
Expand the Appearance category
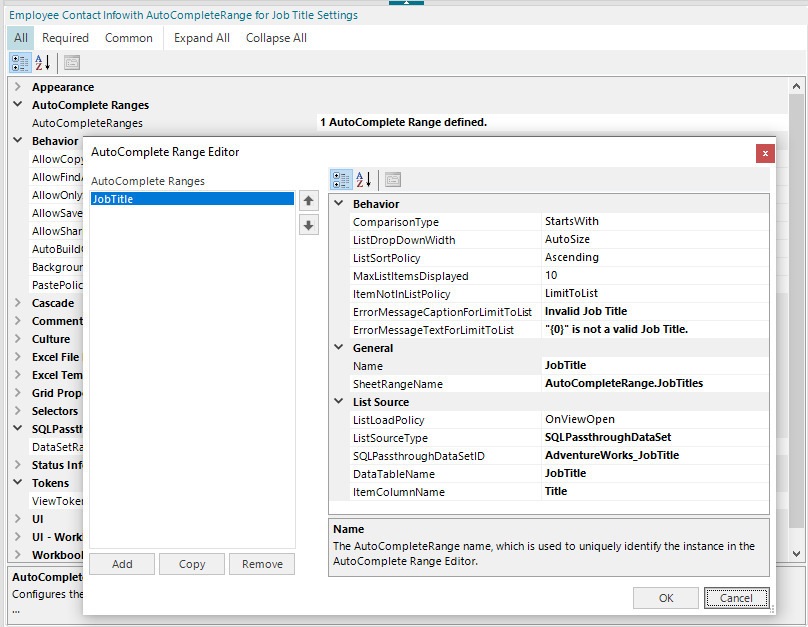(x=18, y=87)
